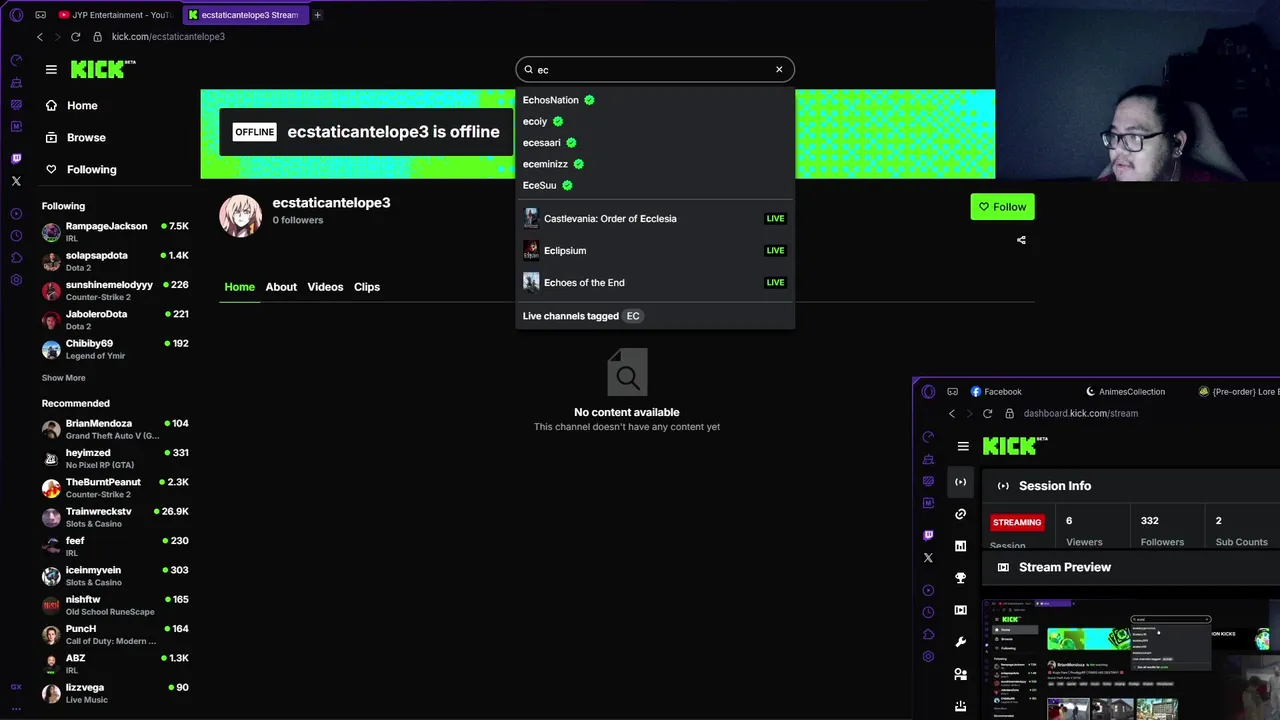
Task: Open analytics chart icon in dashboard sidebar
Action: [960, 546]
